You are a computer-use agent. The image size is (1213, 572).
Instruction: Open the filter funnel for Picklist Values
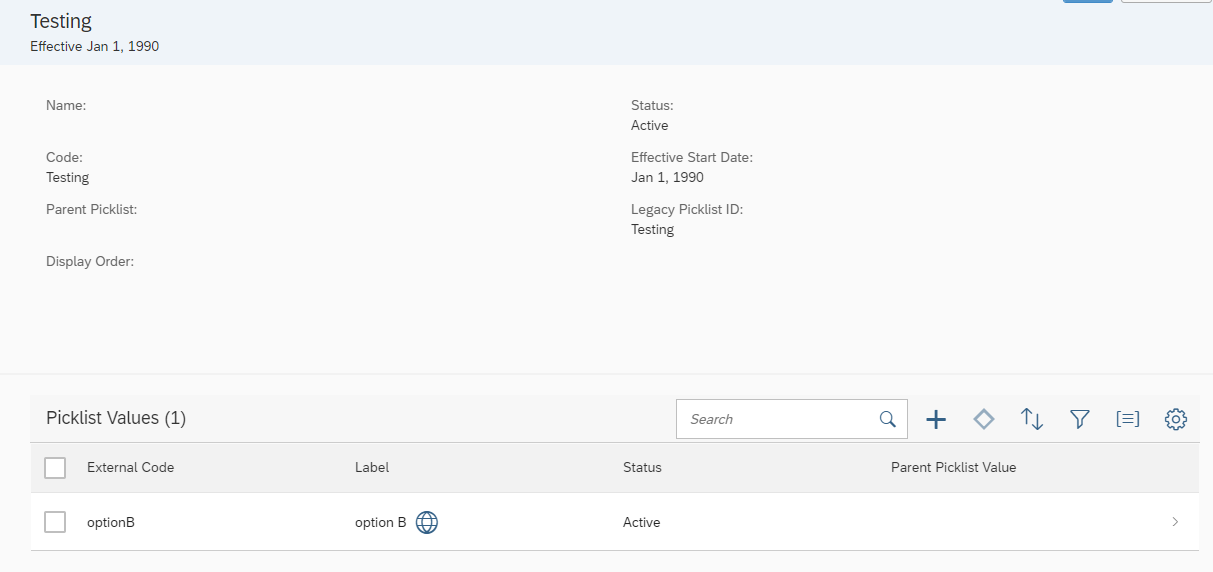click(1080, 420)
